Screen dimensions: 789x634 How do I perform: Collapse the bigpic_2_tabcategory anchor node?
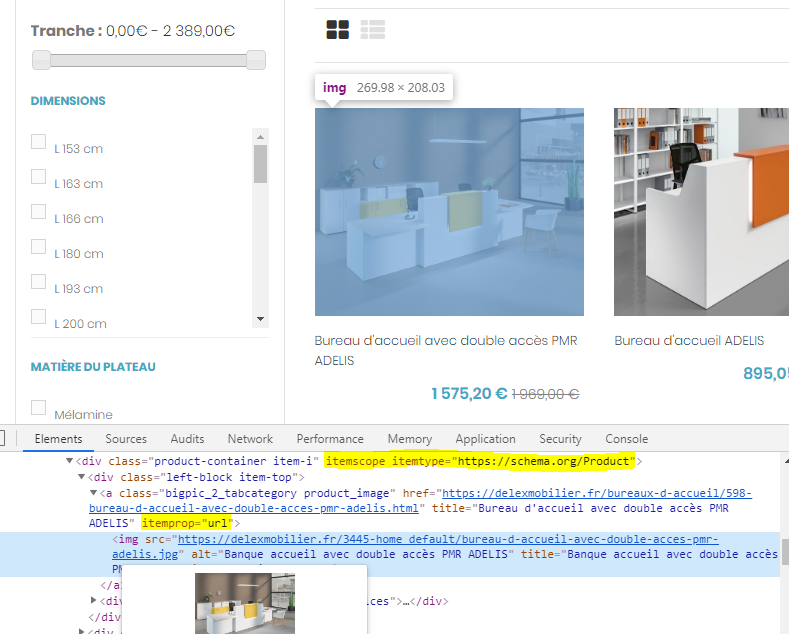coord(93,493)
